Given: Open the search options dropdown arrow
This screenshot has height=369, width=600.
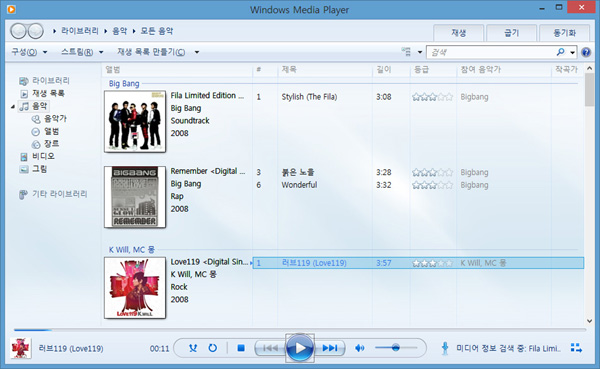Looking at the screenshot, I should pyautogui.click(x=572, y=52).
